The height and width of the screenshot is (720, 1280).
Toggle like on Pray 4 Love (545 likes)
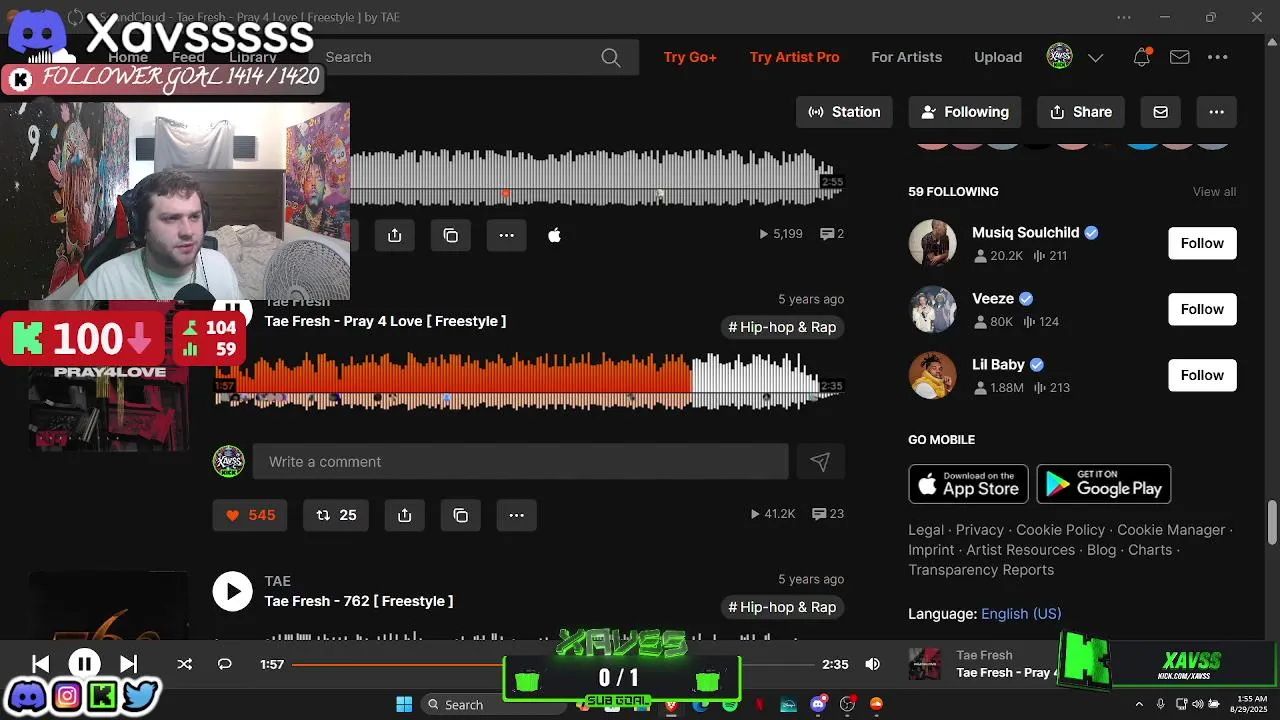[250, 515]
